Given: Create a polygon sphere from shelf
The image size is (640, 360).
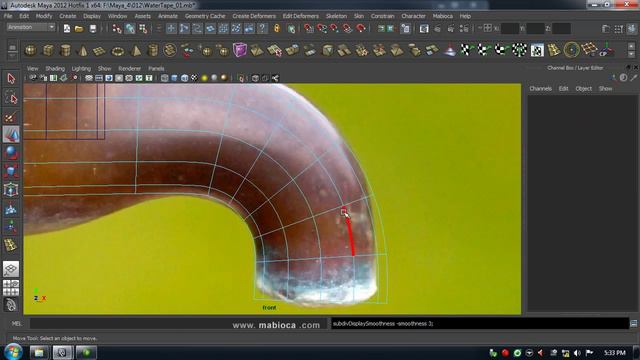Looking at the screenshot, I should pyautogui.click(x=30, y=51).
